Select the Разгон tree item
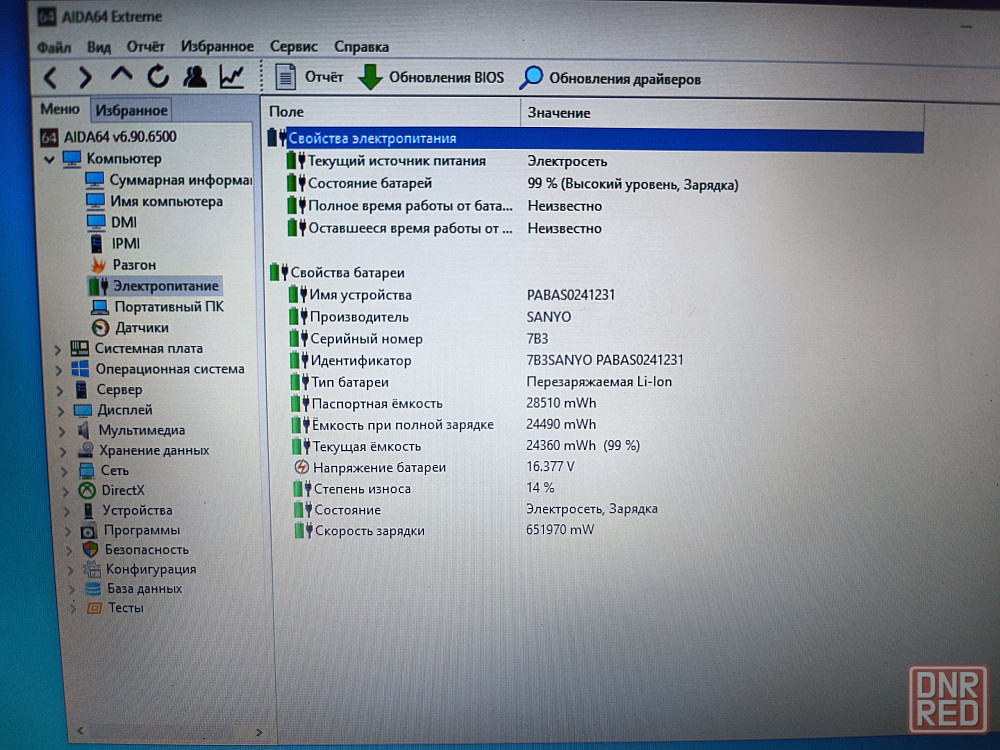The height and width of the screenshot is (750, 1000). click(134, 265)
